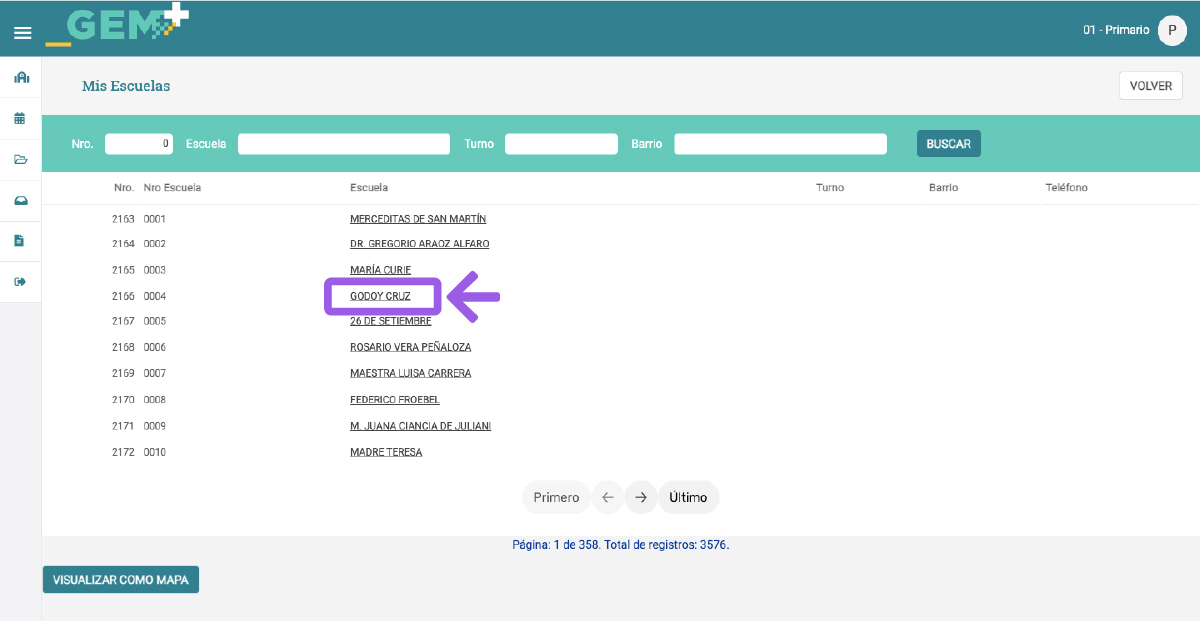Open the document sidebar icon
Image resolution: width=1201 pixels, height=621 pixels.
[x=19, y=241]
